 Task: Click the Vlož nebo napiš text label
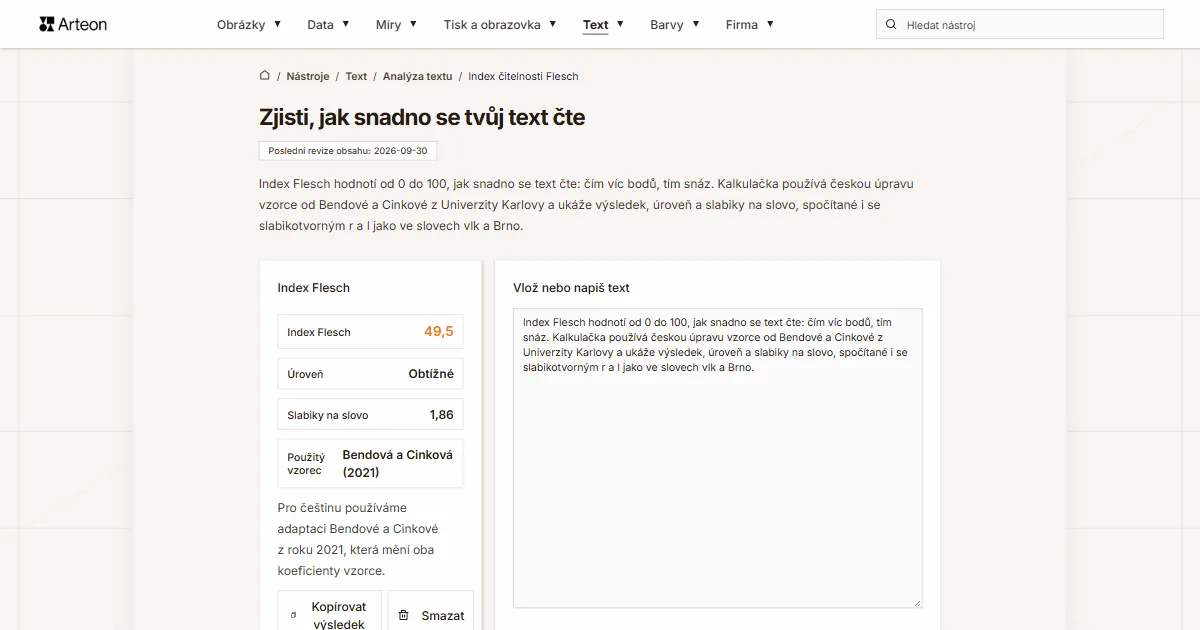point(571,288)
